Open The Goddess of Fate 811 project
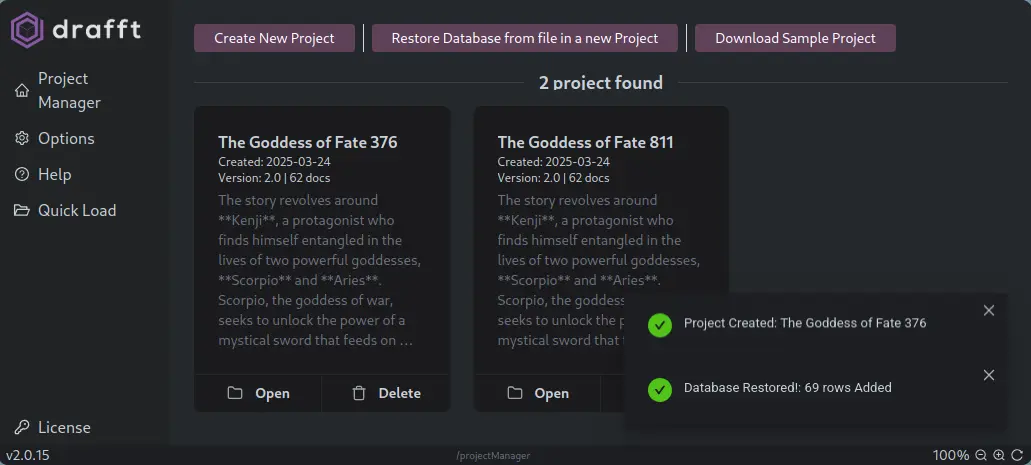The image size is (1031, 465). [537, 393]
